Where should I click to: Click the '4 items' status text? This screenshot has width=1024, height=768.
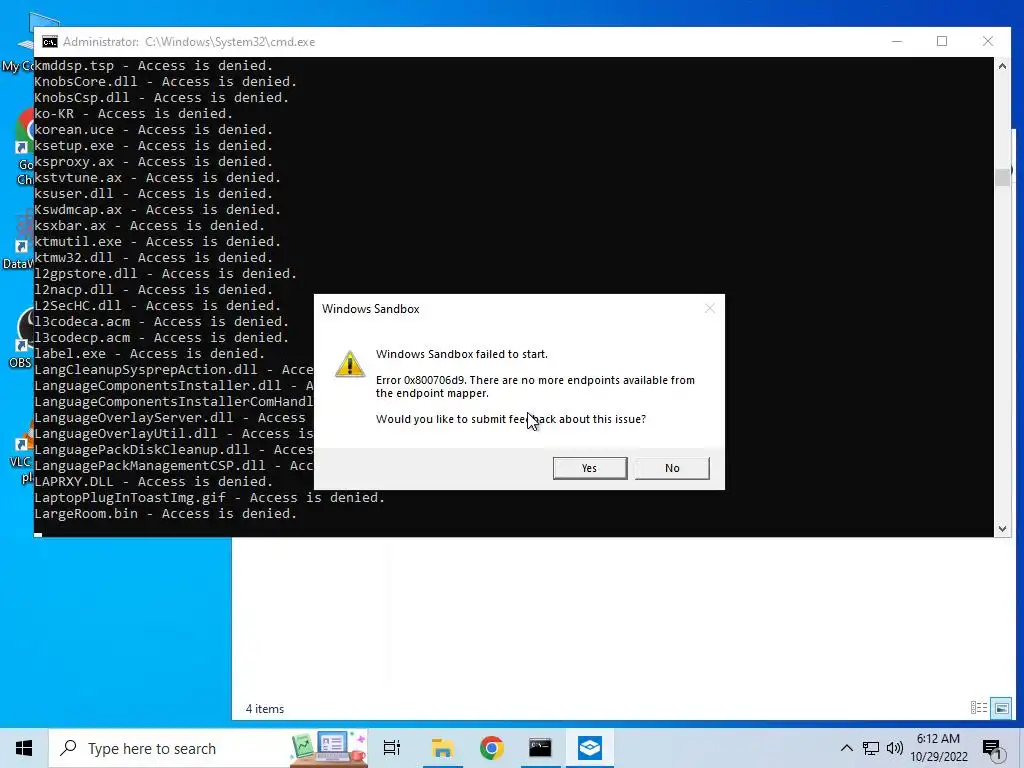coord(264,709)
